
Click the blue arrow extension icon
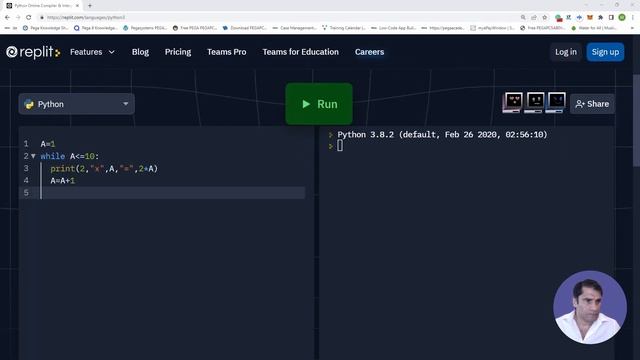pyautogui.click(x=579, y=18)
